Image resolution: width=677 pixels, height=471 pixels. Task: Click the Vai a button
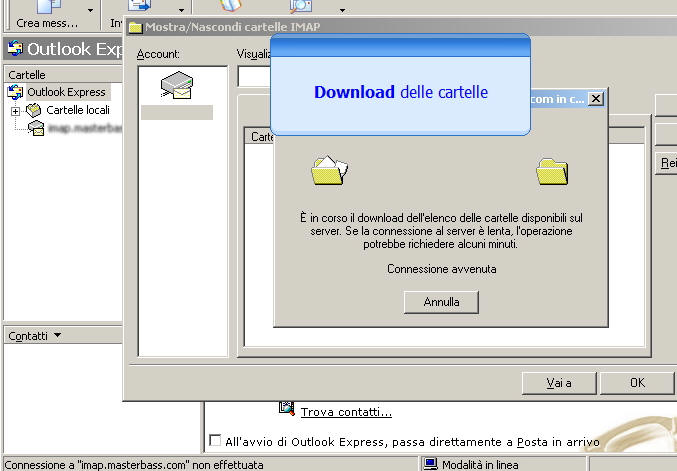pyautogui.click(x=559, y=383)
